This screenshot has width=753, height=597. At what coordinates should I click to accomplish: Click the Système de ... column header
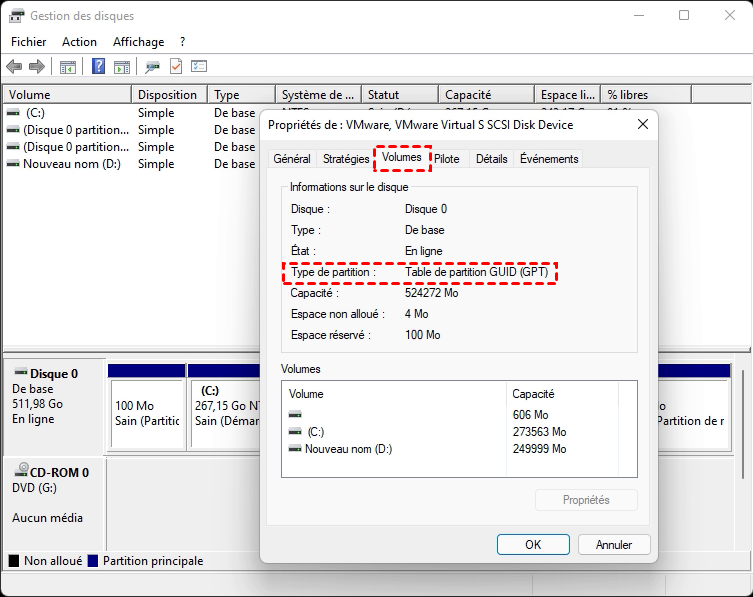click(318, 95)
